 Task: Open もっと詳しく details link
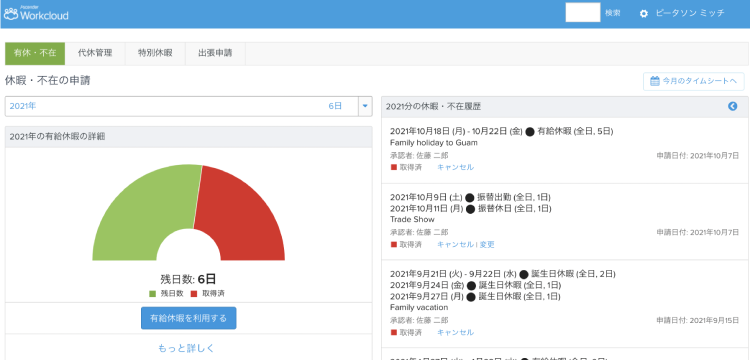pos(187,348)
